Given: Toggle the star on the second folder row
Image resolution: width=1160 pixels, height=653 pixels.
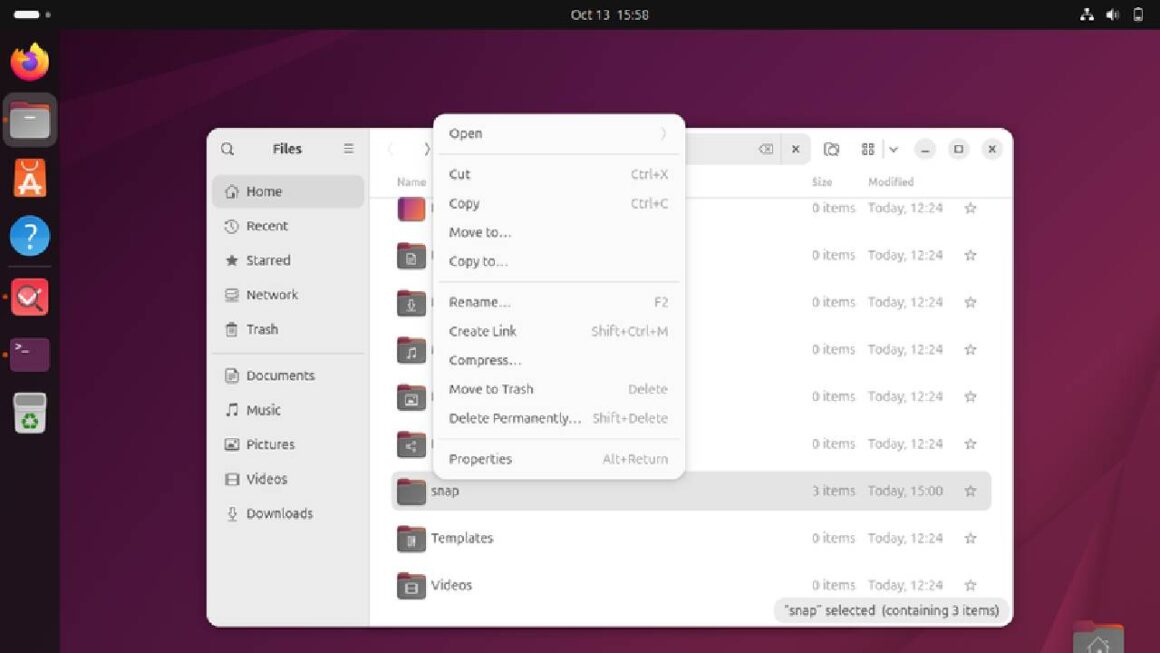Looking at the screenshot, I should tap(971, 256).
